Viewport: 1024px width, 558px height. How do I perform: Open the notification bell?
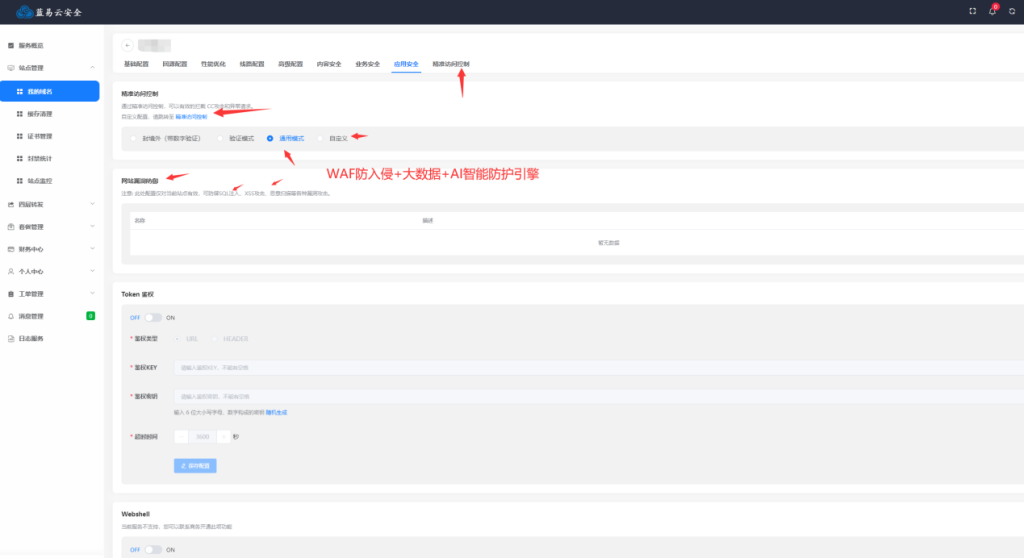pyautogui.click(x=993, y=11)
